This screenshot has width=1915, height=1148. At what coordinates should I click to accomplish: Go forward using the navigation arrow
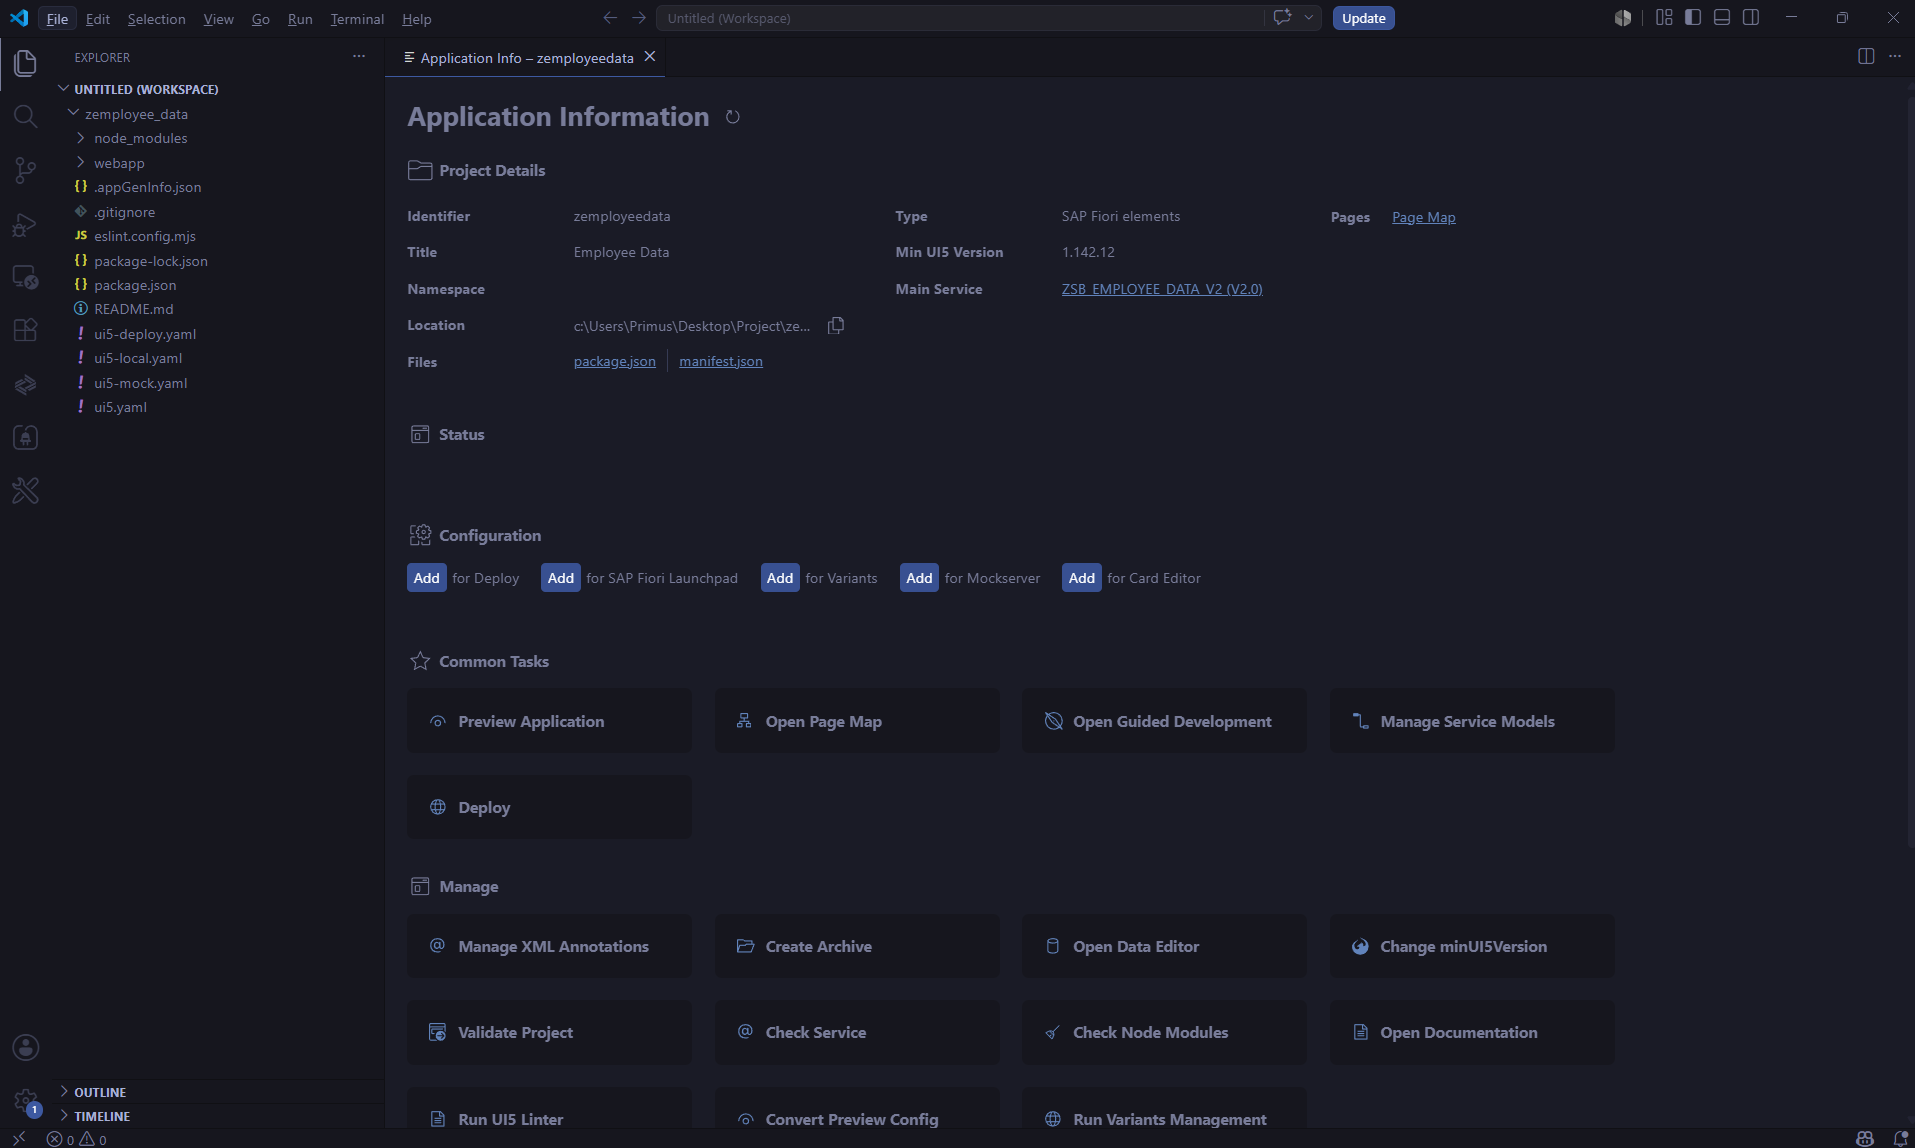point(639,18)
